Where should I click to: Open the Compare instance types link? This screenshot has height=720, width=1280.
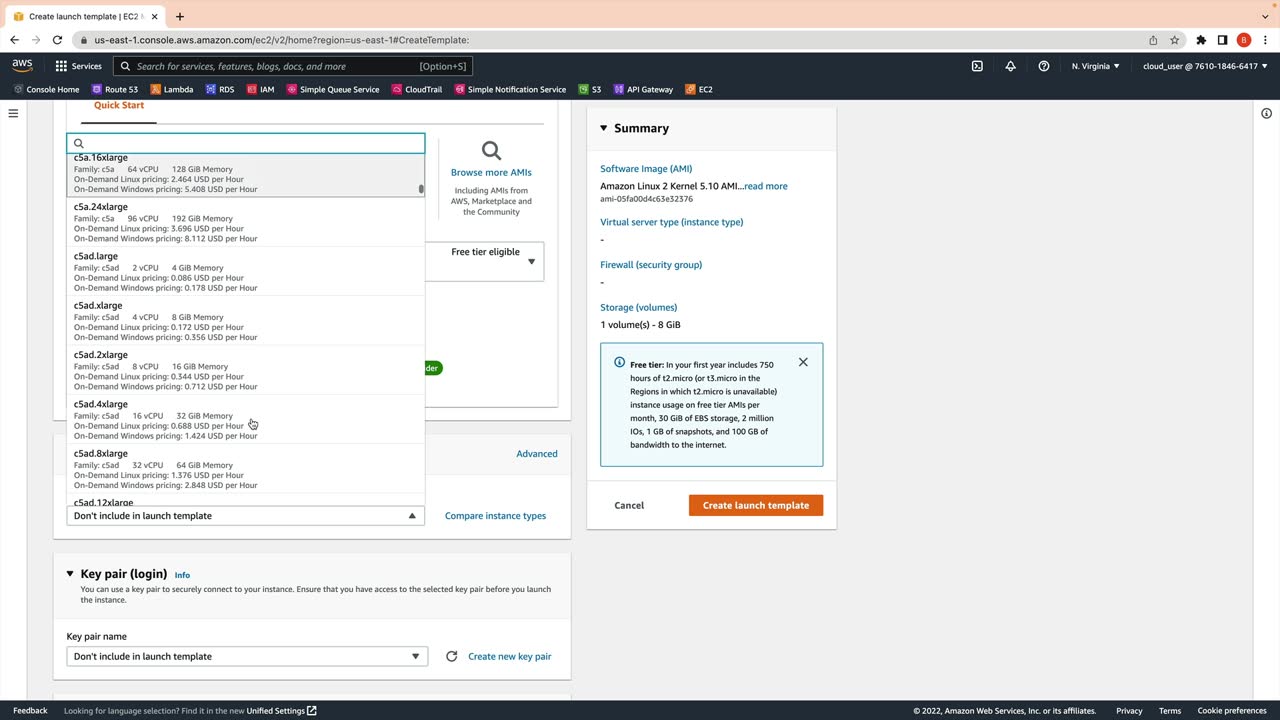(x=495, y=516)
